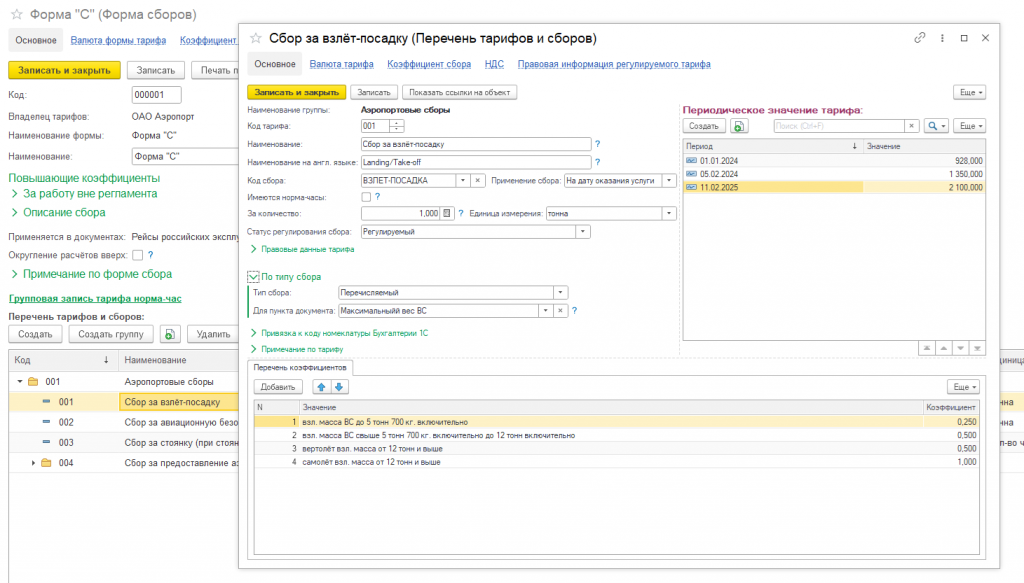
Task: Open search options magnifier in periodic panel
Action: coord(936,126)
